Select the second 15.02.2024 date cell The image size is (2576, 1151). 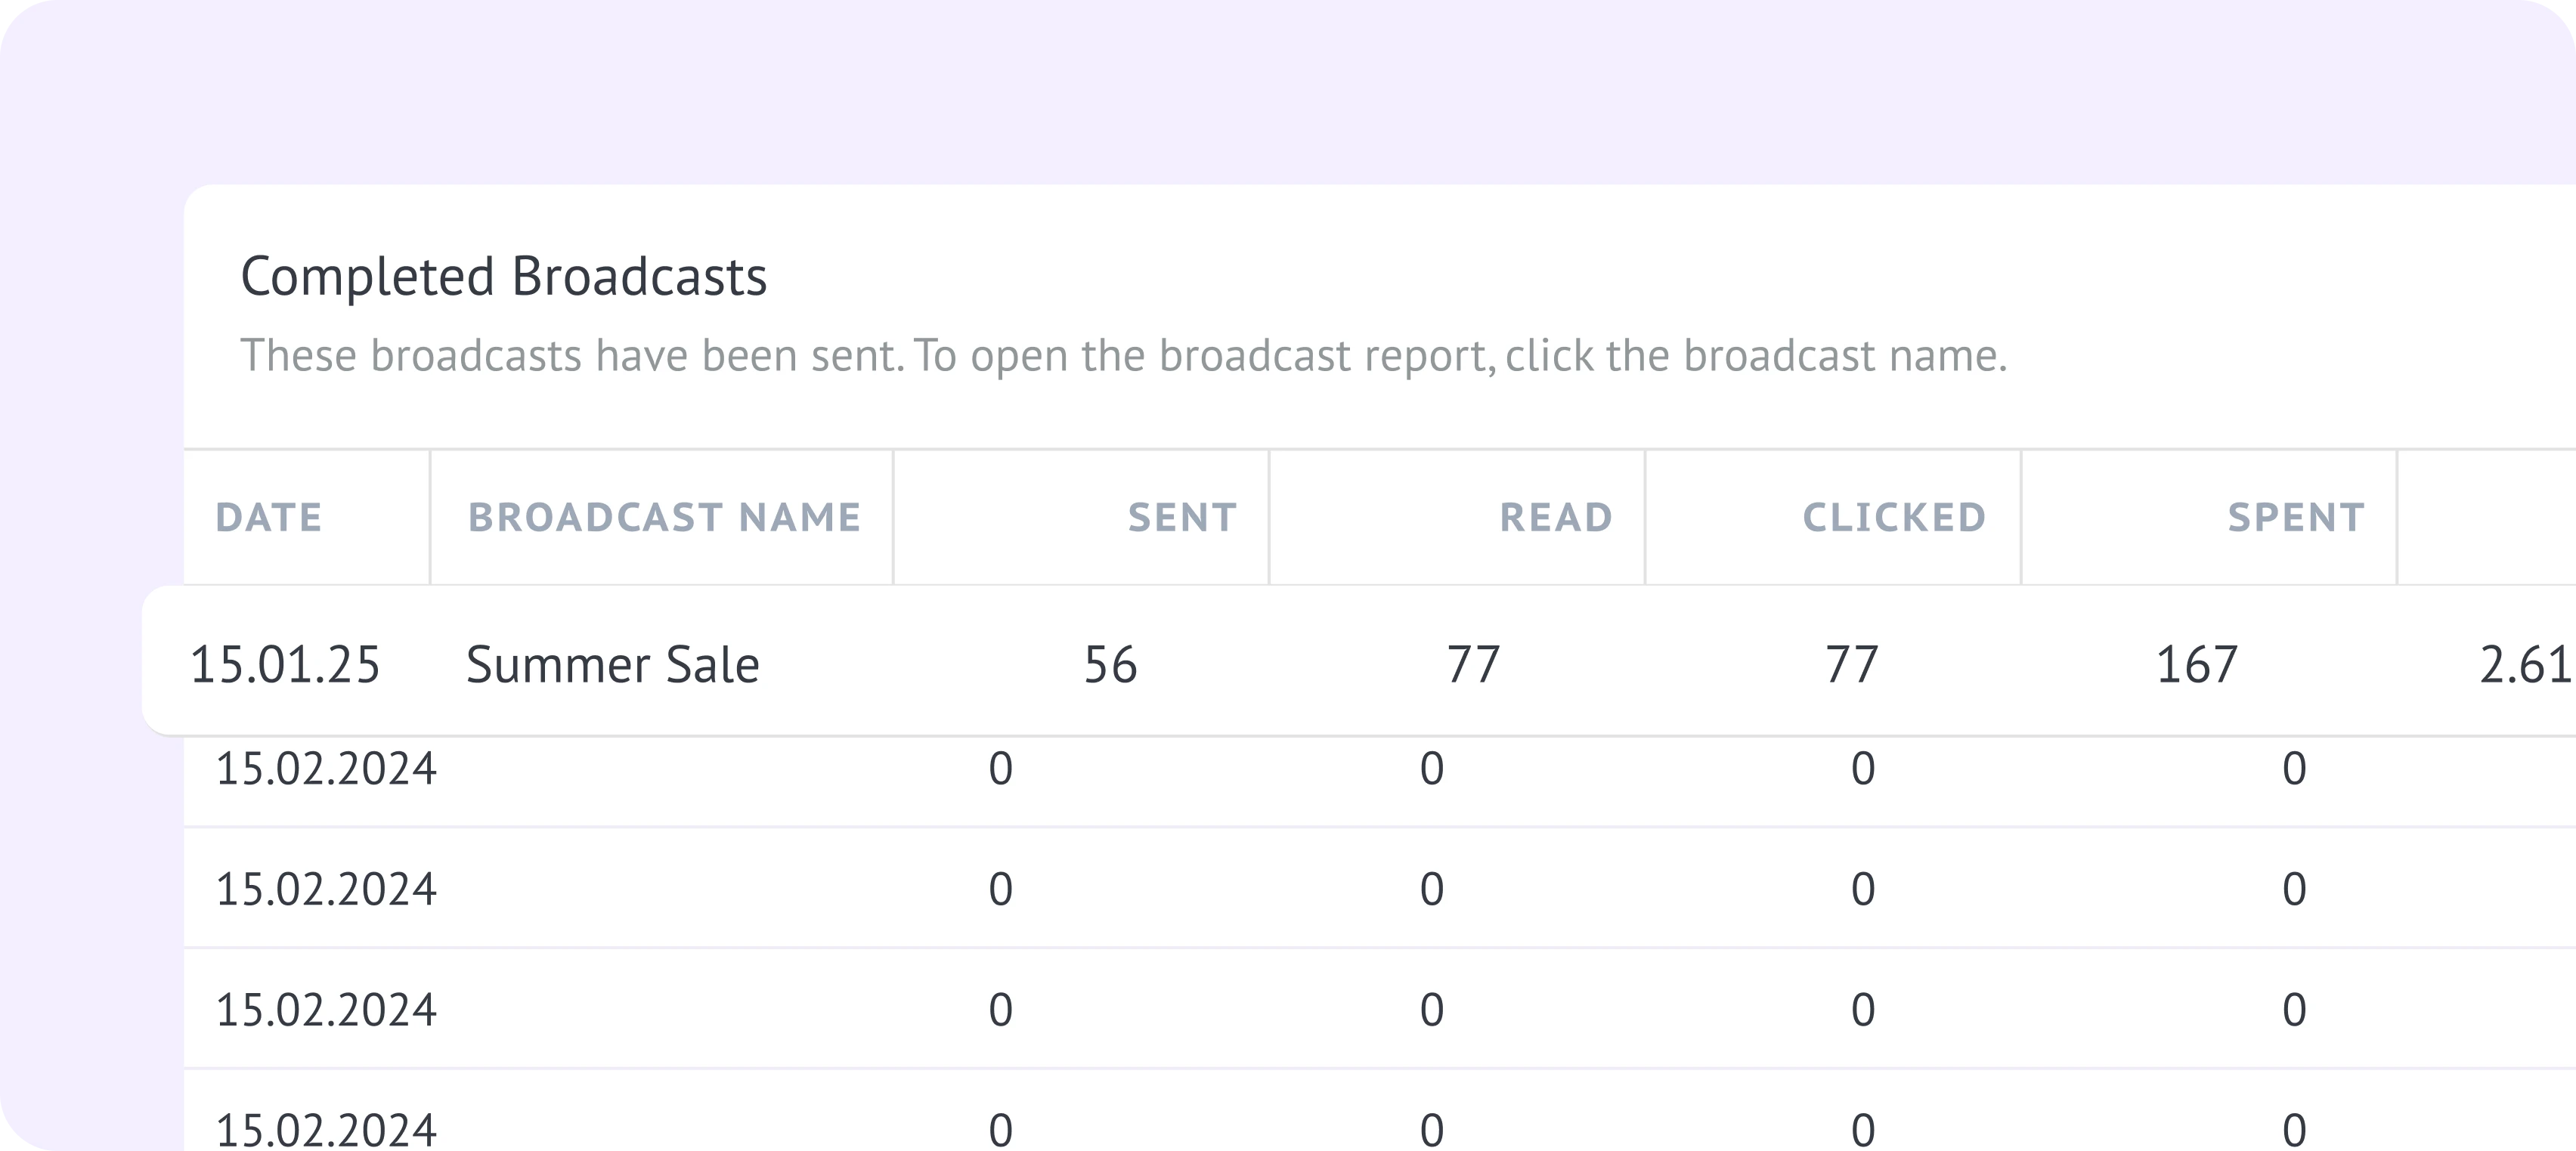click(x=326, y=889)
